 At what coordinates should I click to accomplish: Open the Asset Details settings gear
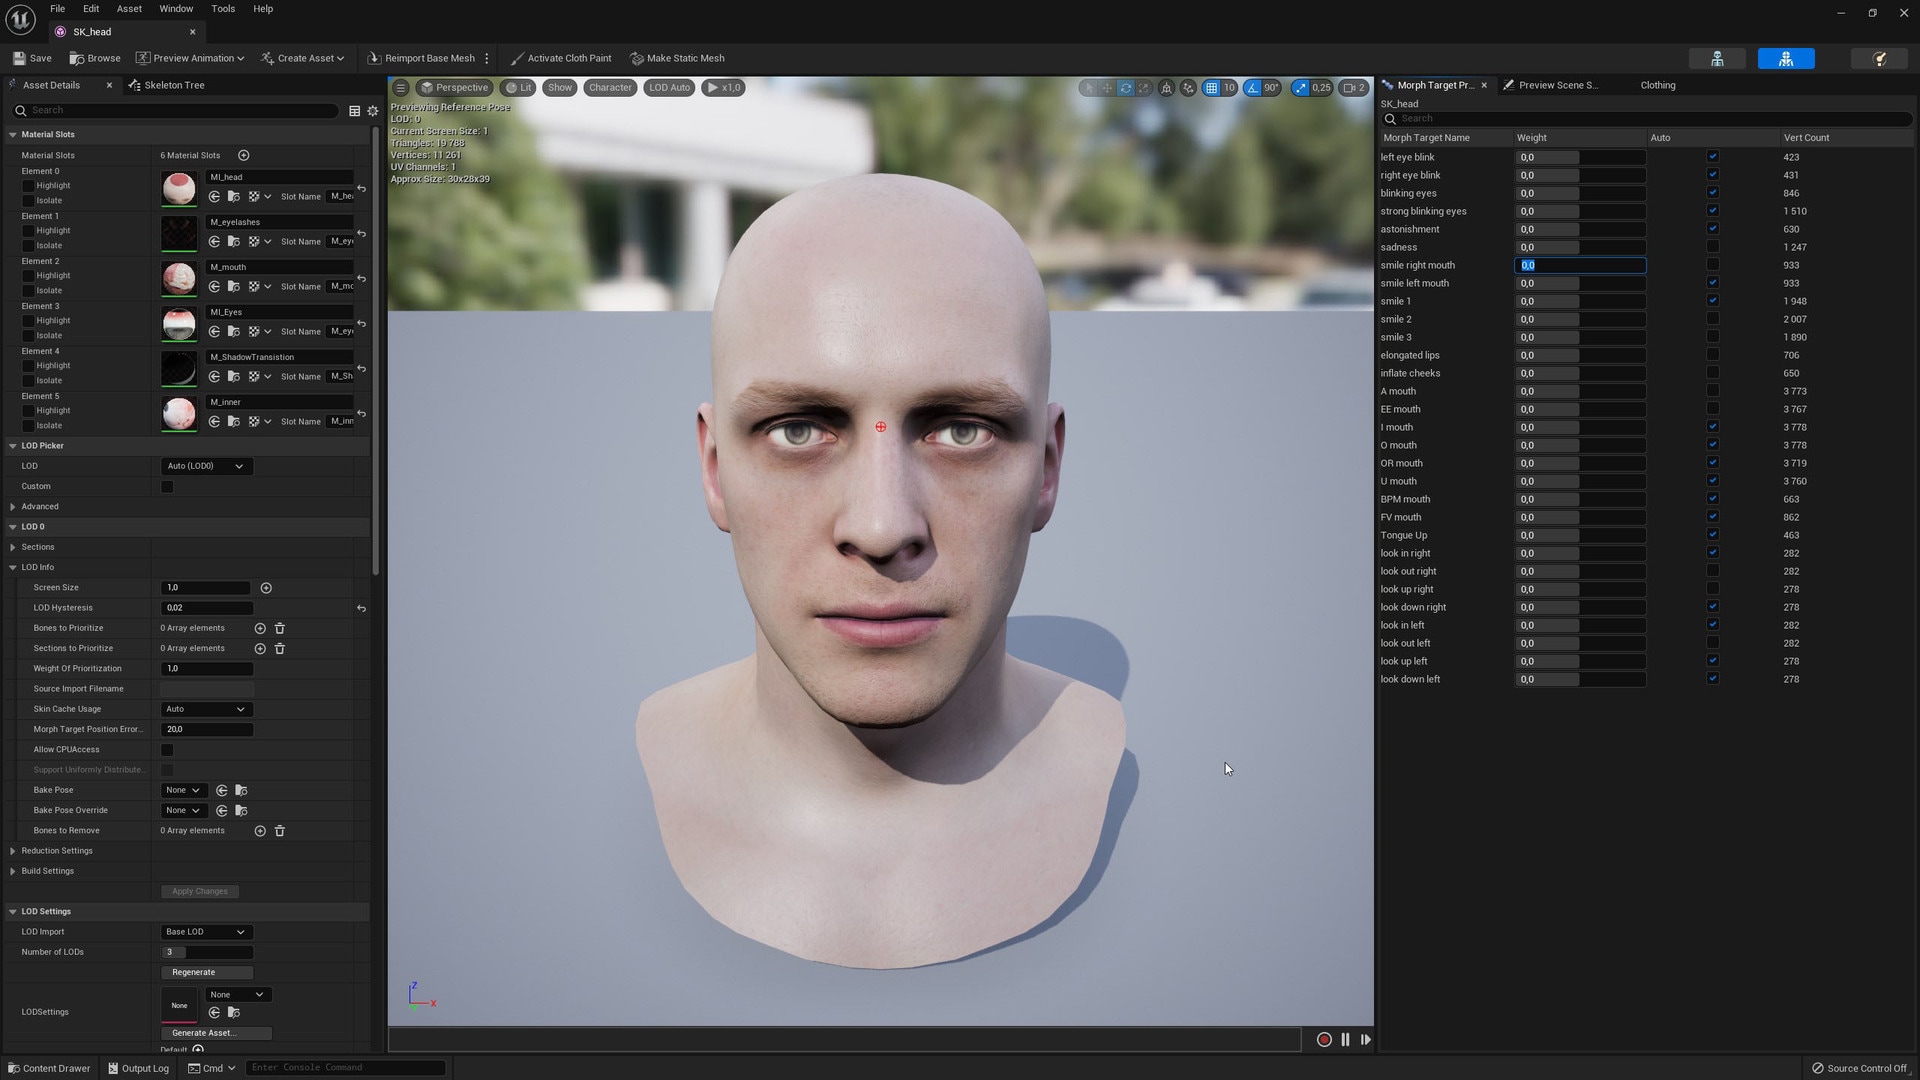[x=373, y=111]
